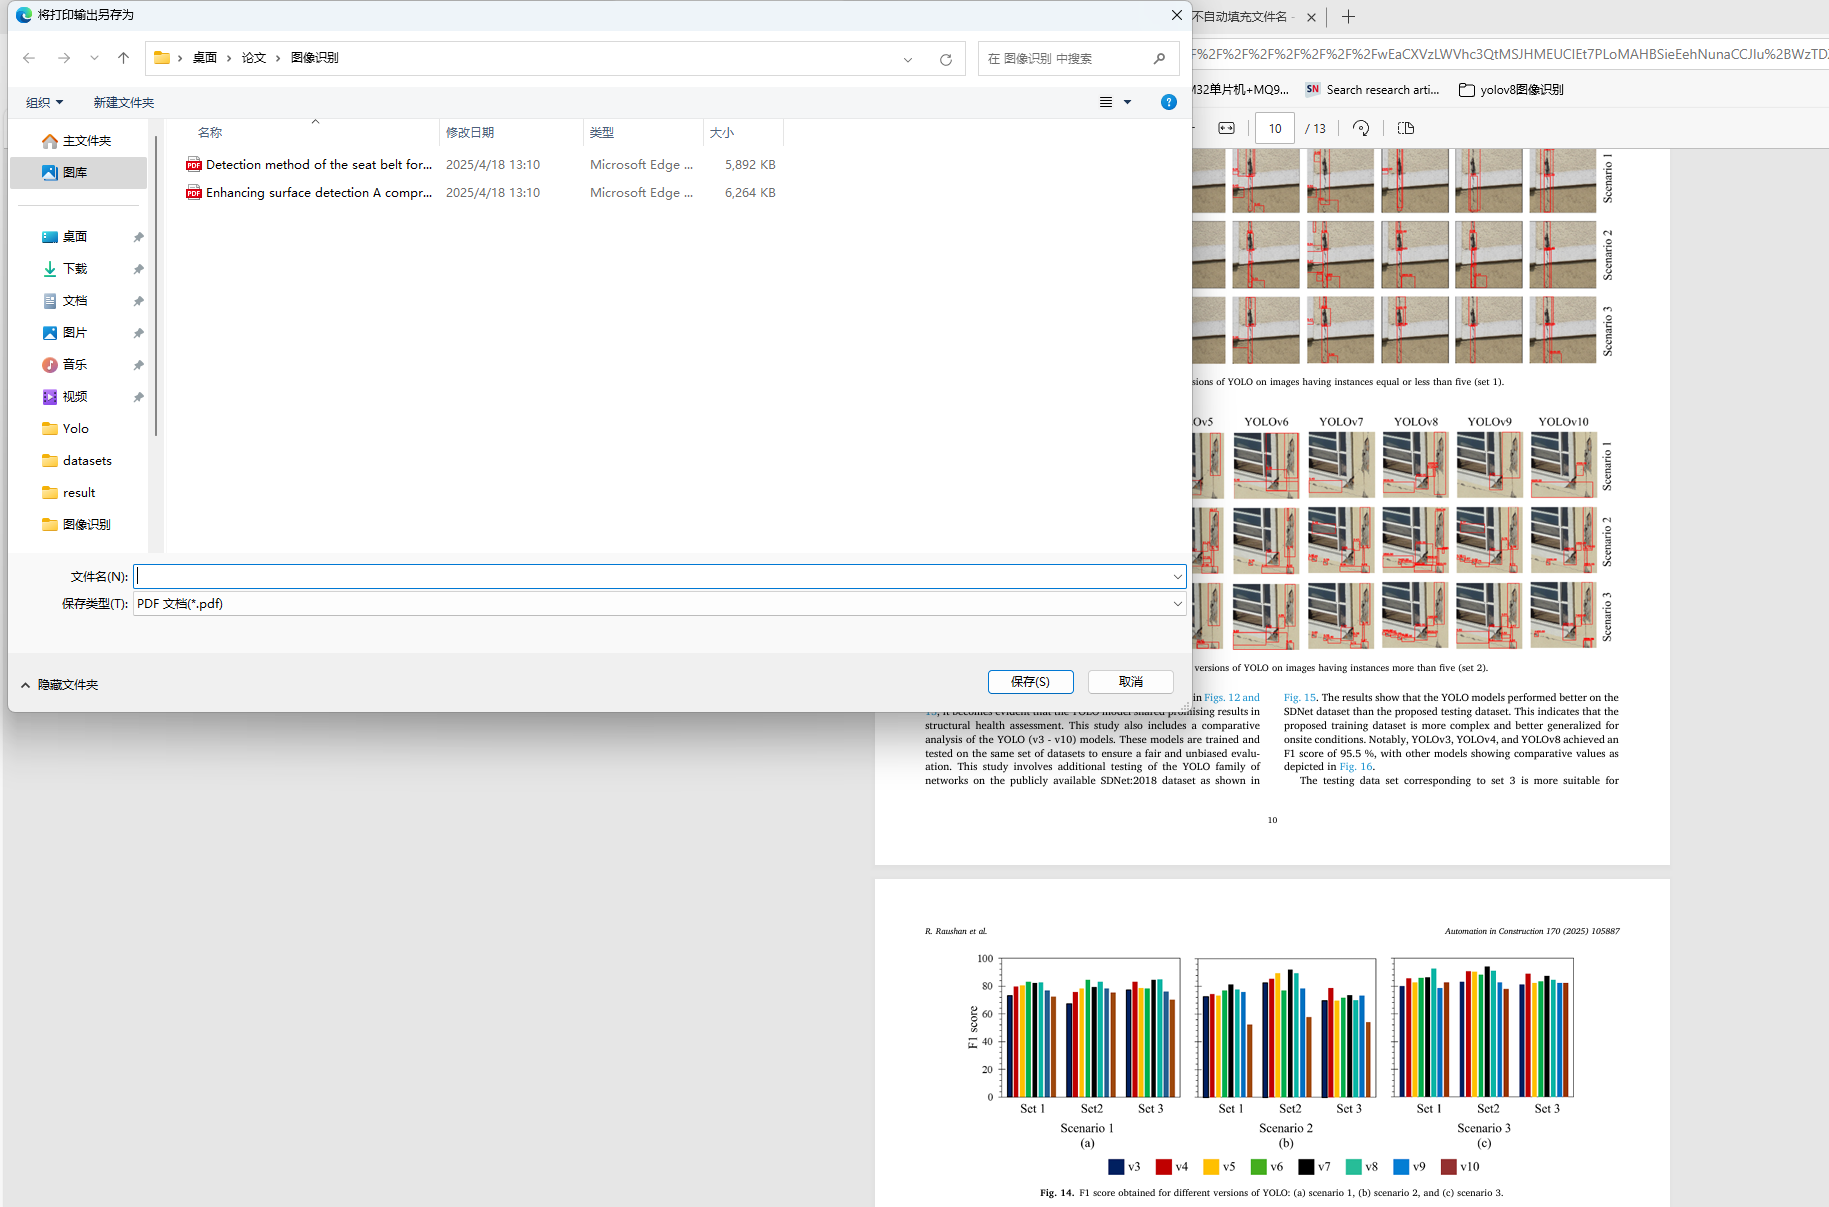Select 主文件夹 in navigation pane
Image resolution: width=1829 pixels, height=1207 pixels.
pyautogui.click(x=77, y=141)
